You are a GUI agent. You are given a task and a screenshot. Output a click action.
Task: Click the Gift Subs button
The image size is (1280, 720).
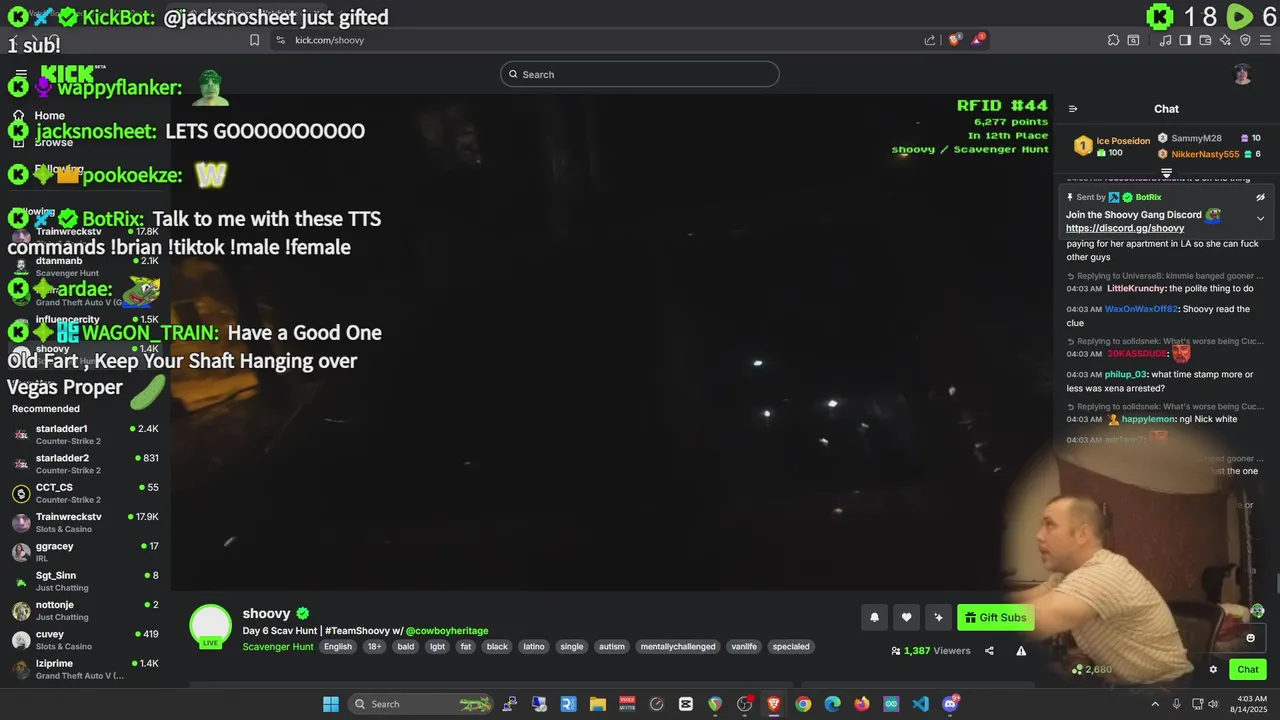coord(995,617)
